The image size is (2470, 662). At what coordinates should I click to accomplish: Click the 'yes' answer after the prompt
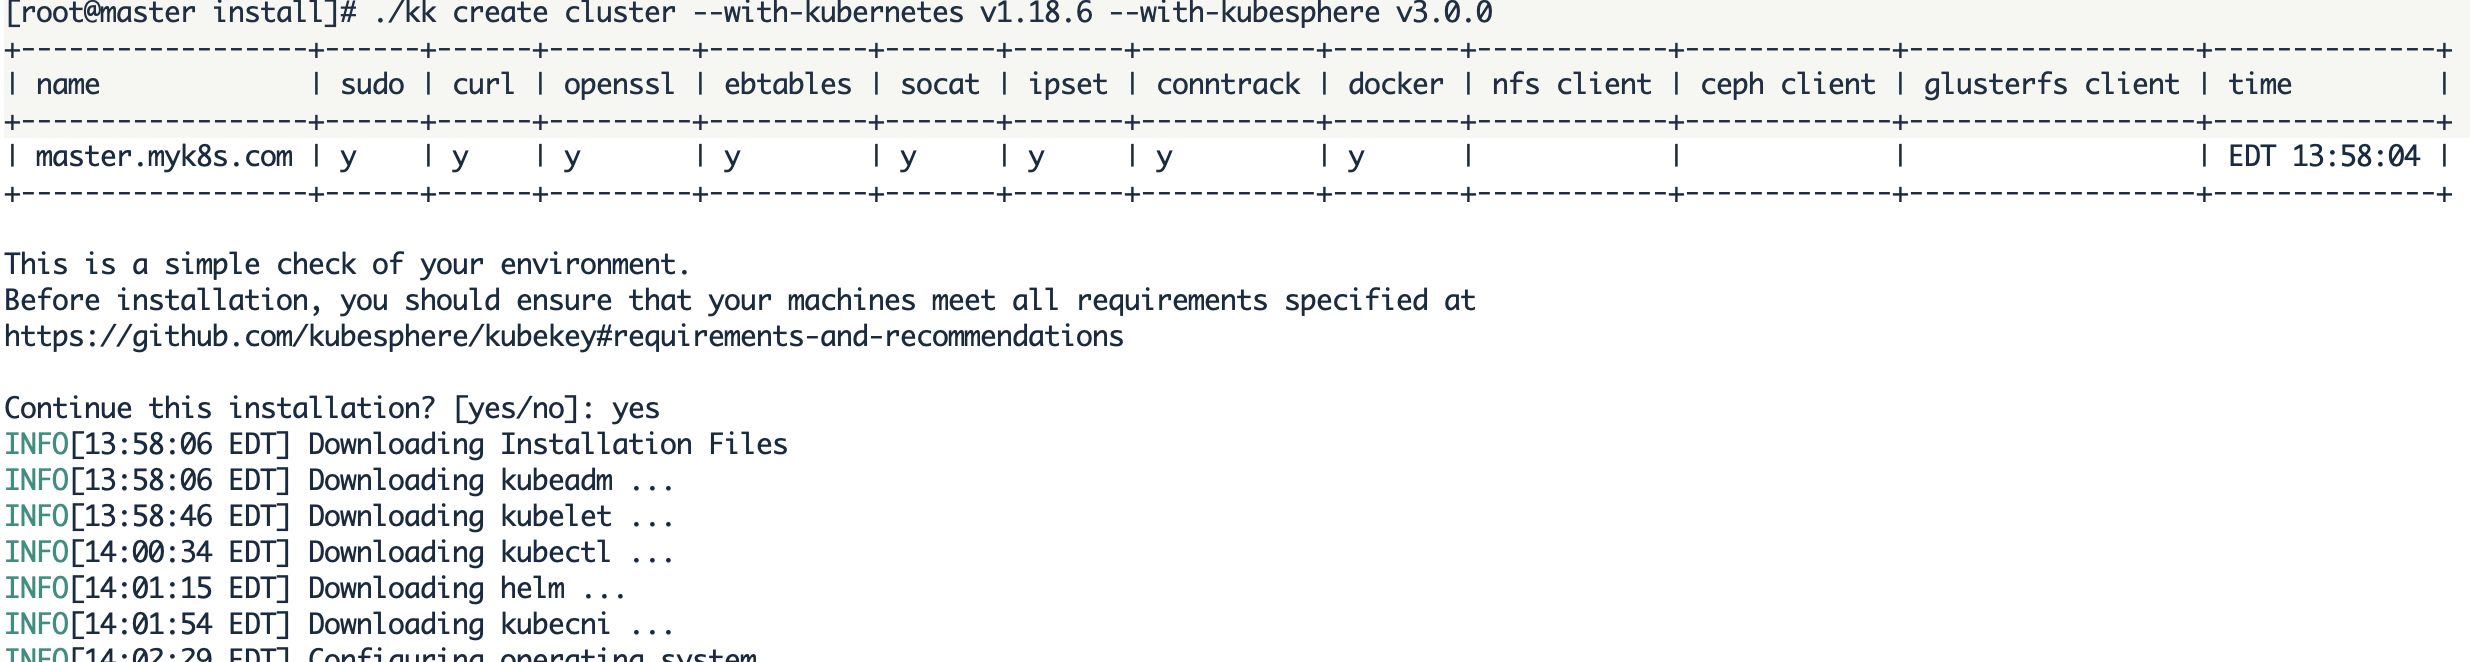[x=636, y=408]
